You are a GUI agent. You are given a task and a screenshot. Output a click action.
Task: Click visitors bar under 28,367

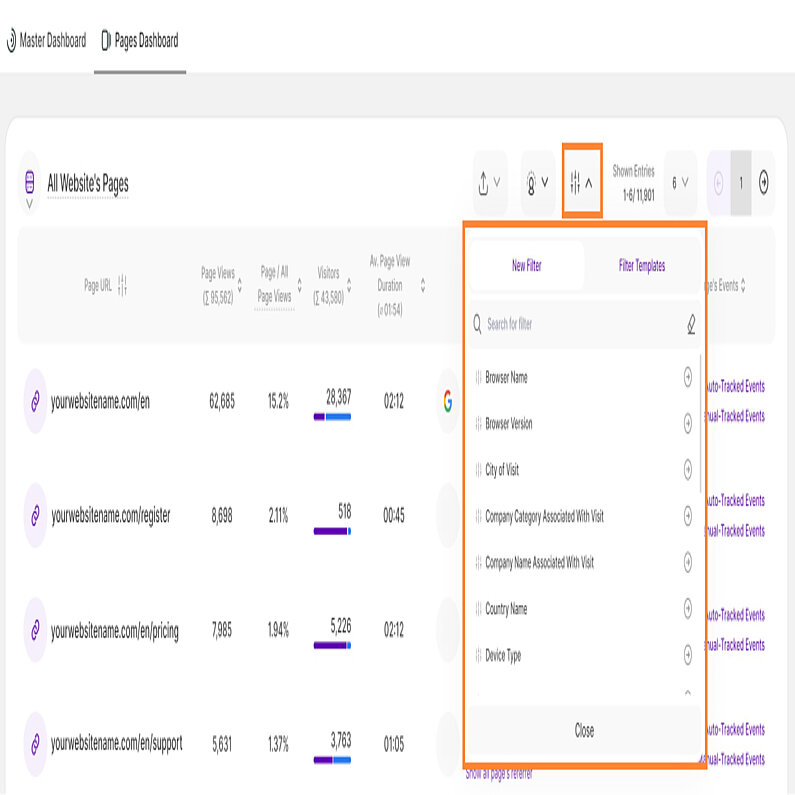coord(333,417)
